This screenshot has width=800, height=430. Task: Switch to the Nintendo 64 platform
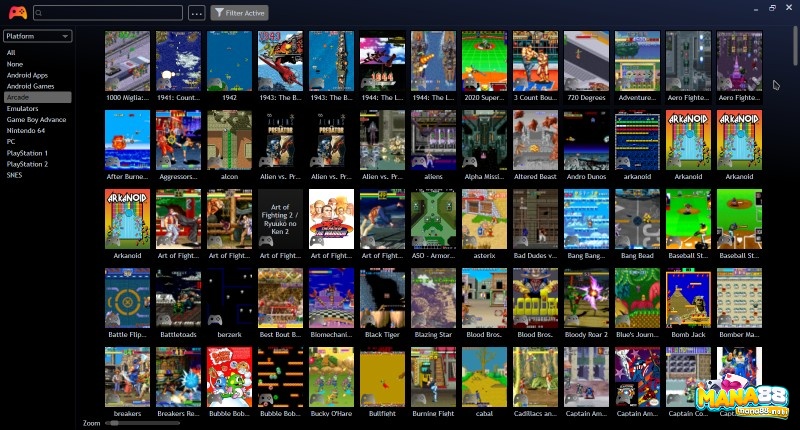coord(26,130)
